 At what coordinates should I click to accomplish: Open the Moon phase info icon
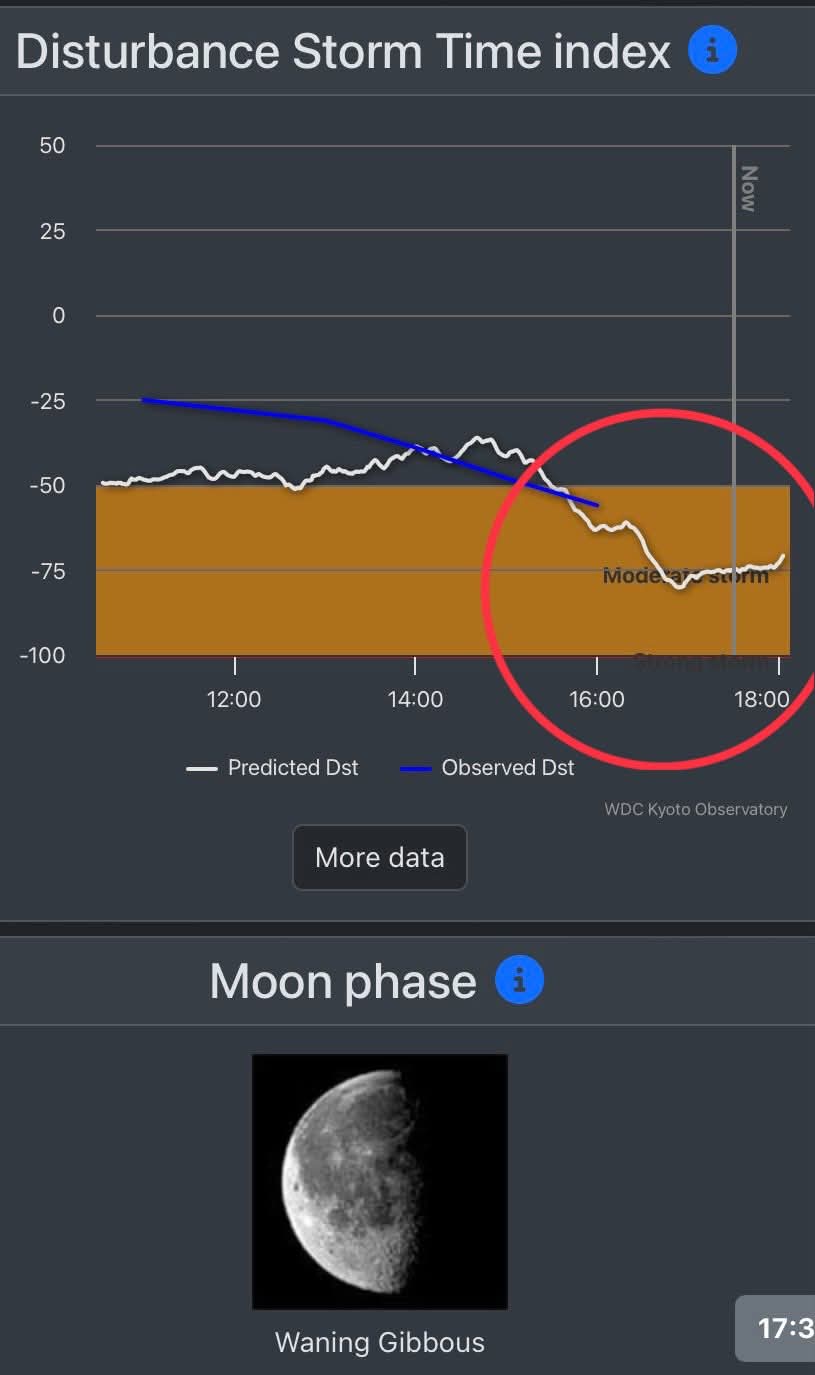pyautogui.click(x=519, y=981)
